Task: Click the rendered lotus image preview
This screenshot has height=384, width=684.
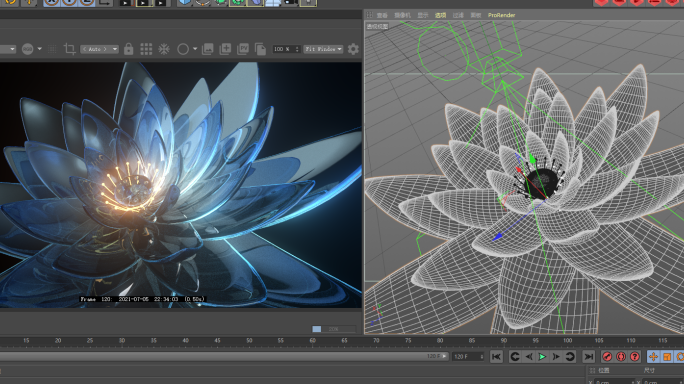Action: click(181, 185)
